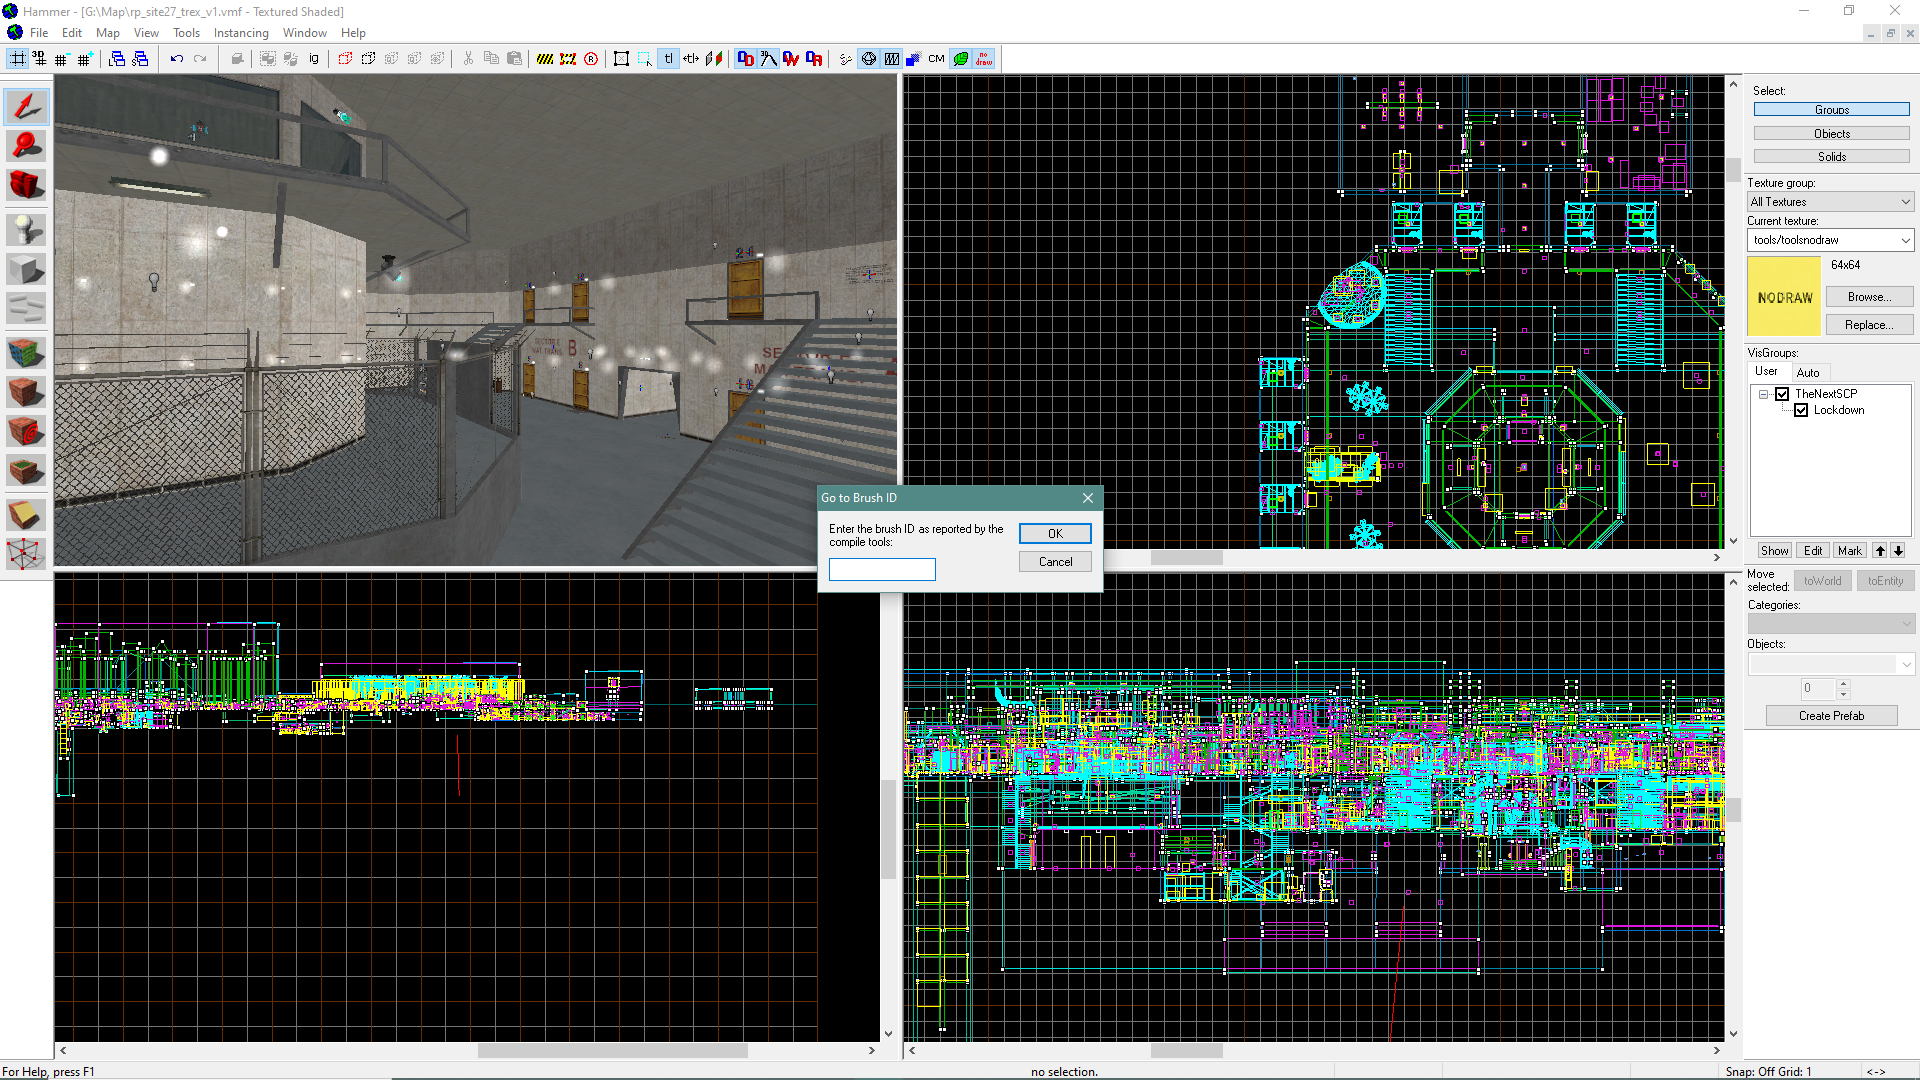Screen dimensions: 1920x1080
Task: Toggle the no draw toolbar button
Action: click(x=985, y=59)
